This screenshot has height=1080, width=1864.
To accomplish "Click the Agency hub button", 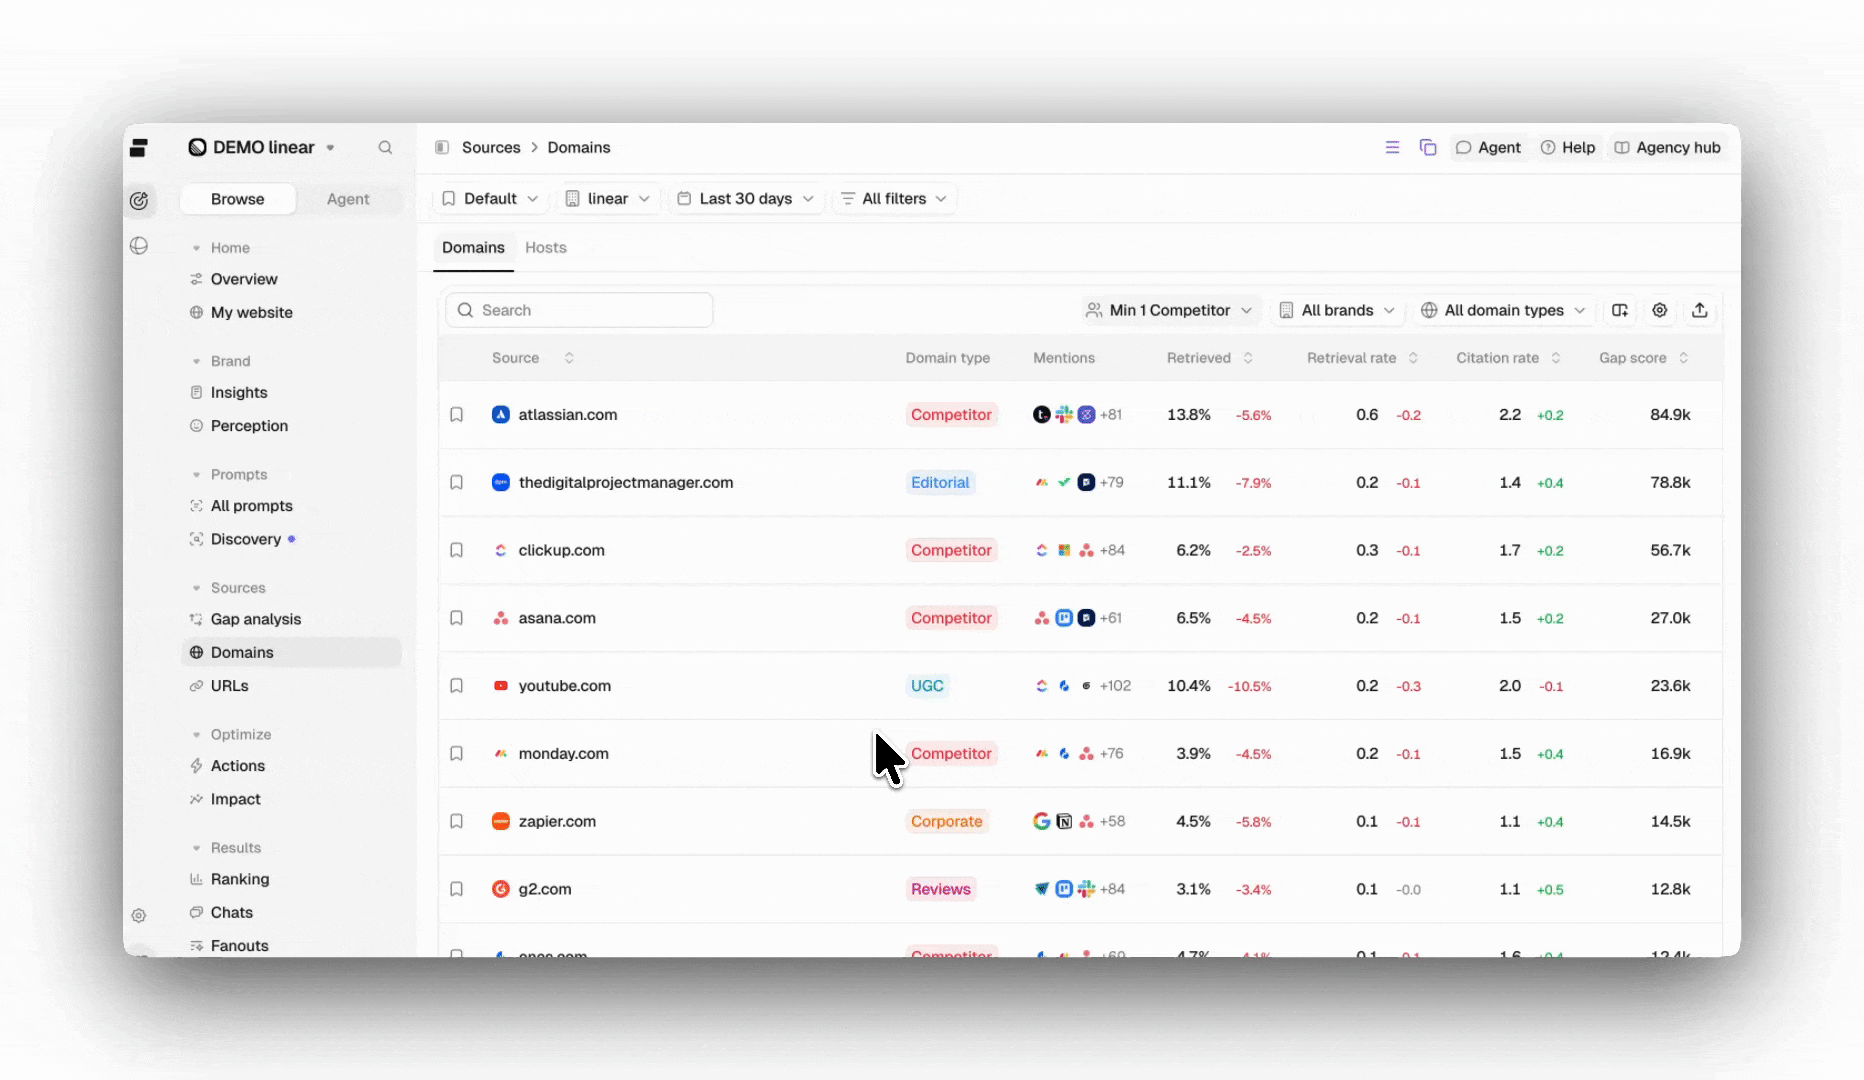I will click(1667, 147).
